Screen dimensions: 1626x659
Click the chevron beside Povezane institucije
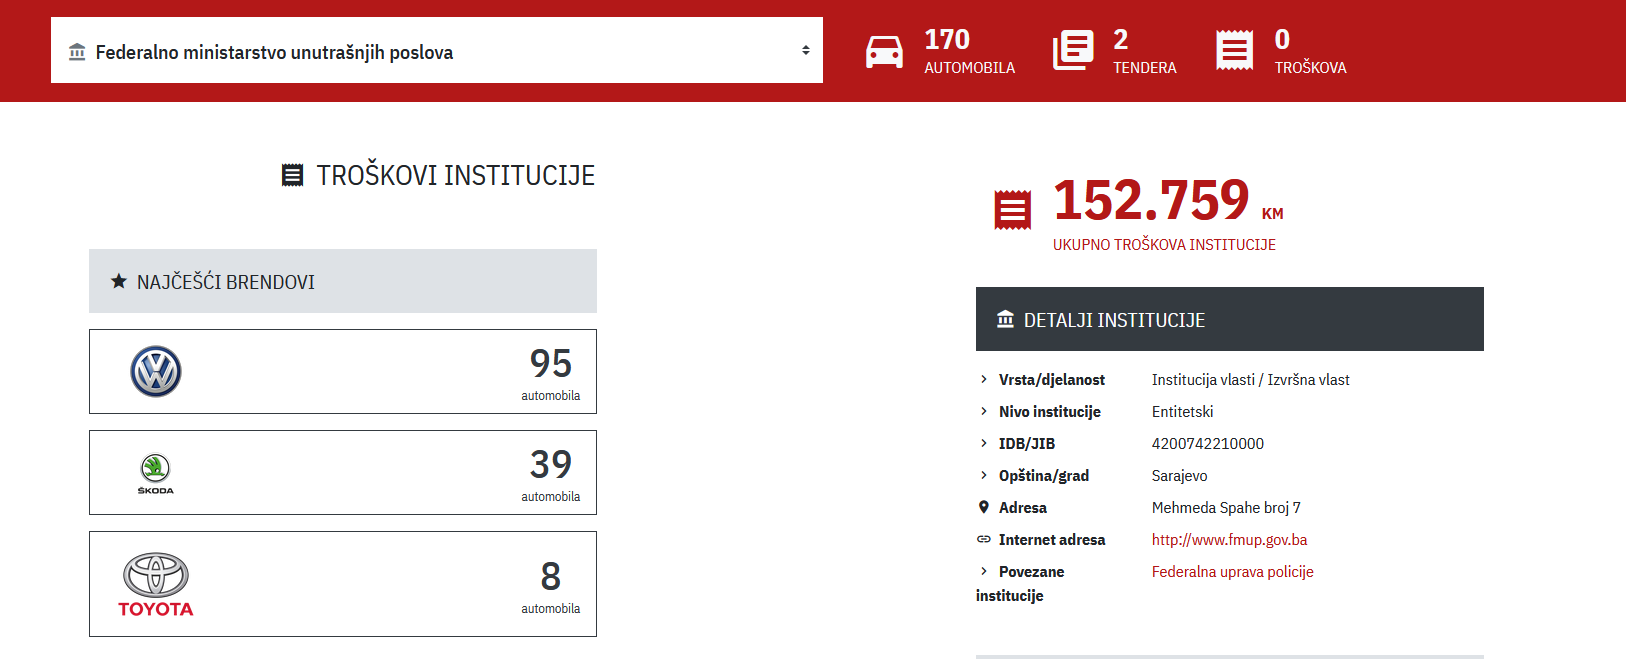point(984,571)
